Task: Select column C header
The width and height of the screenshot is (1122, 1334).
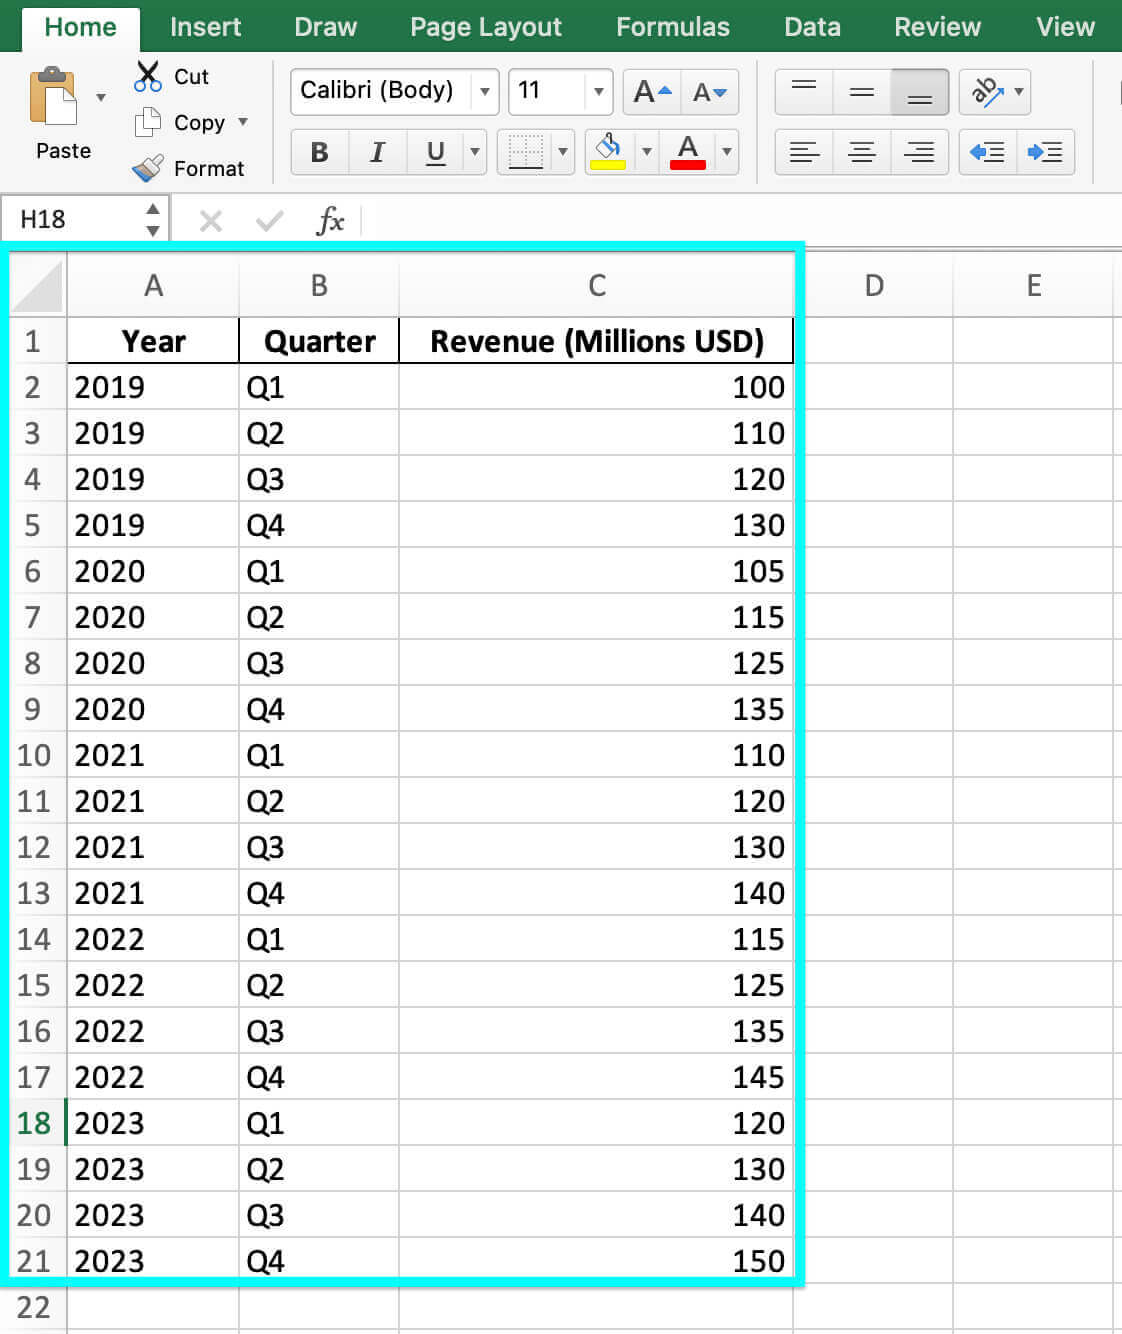Action: [596, 286]
